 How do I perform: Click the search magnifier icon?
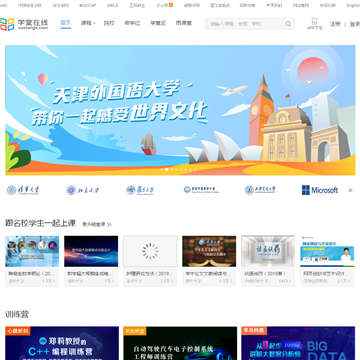(x=288, y=24)
